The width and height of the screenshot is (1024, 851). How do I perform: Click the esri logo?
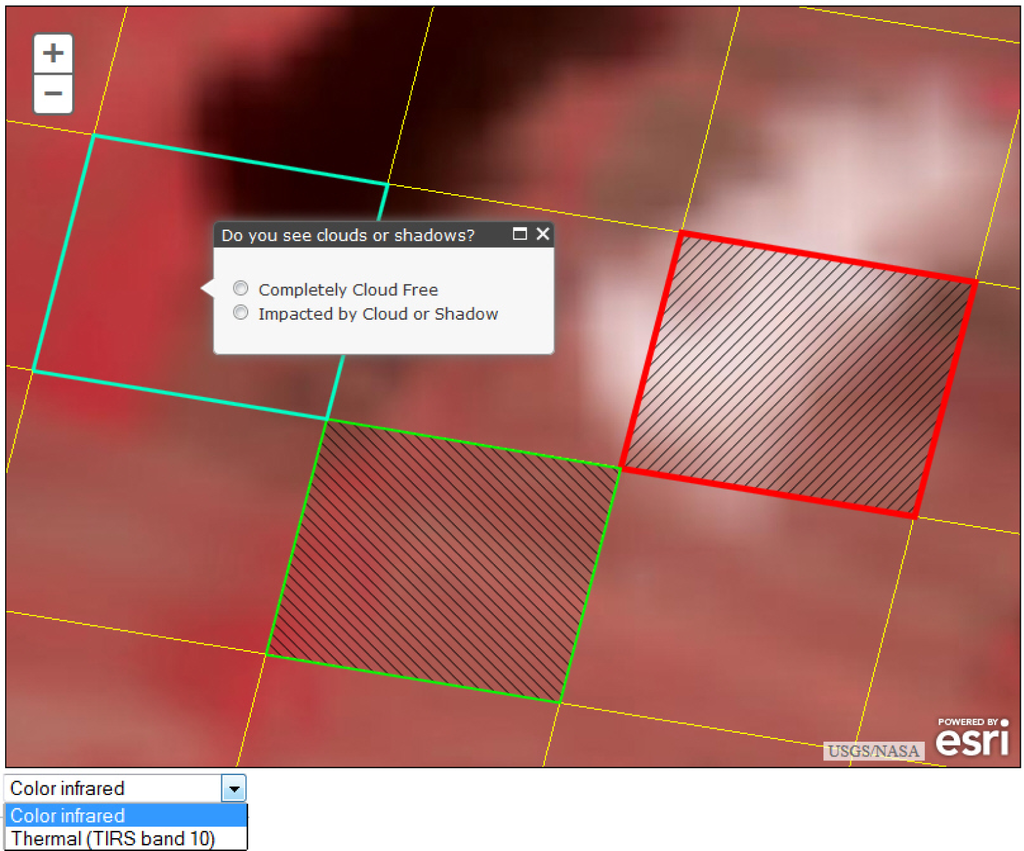pyautogui.click(x=972, y=740)
